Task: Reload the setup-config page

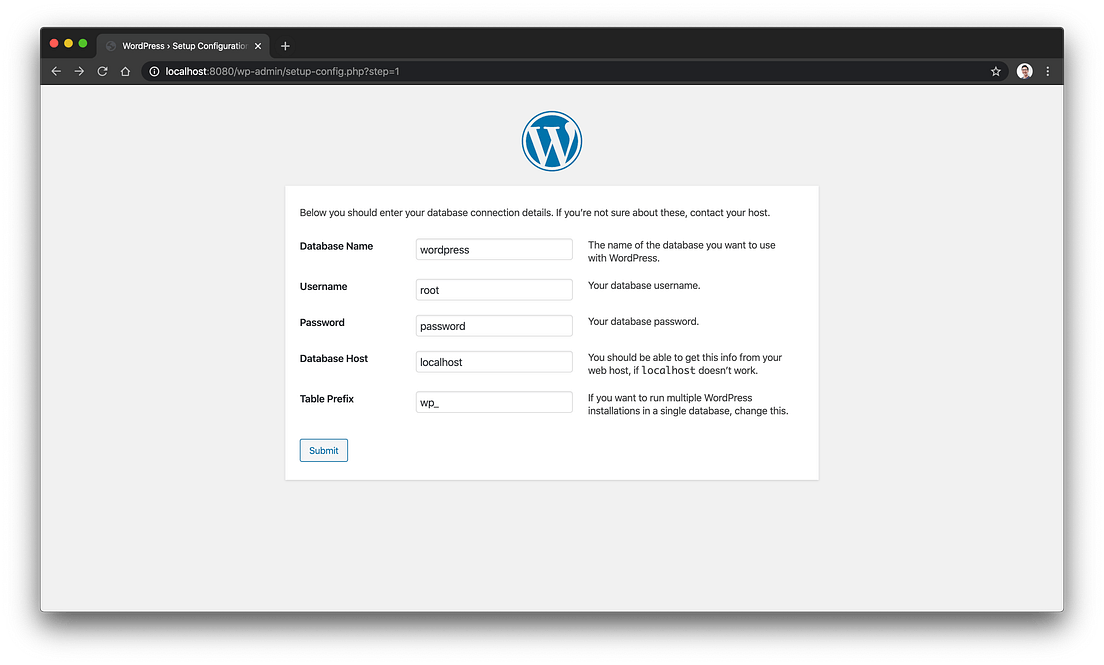Action: [102, 71]
